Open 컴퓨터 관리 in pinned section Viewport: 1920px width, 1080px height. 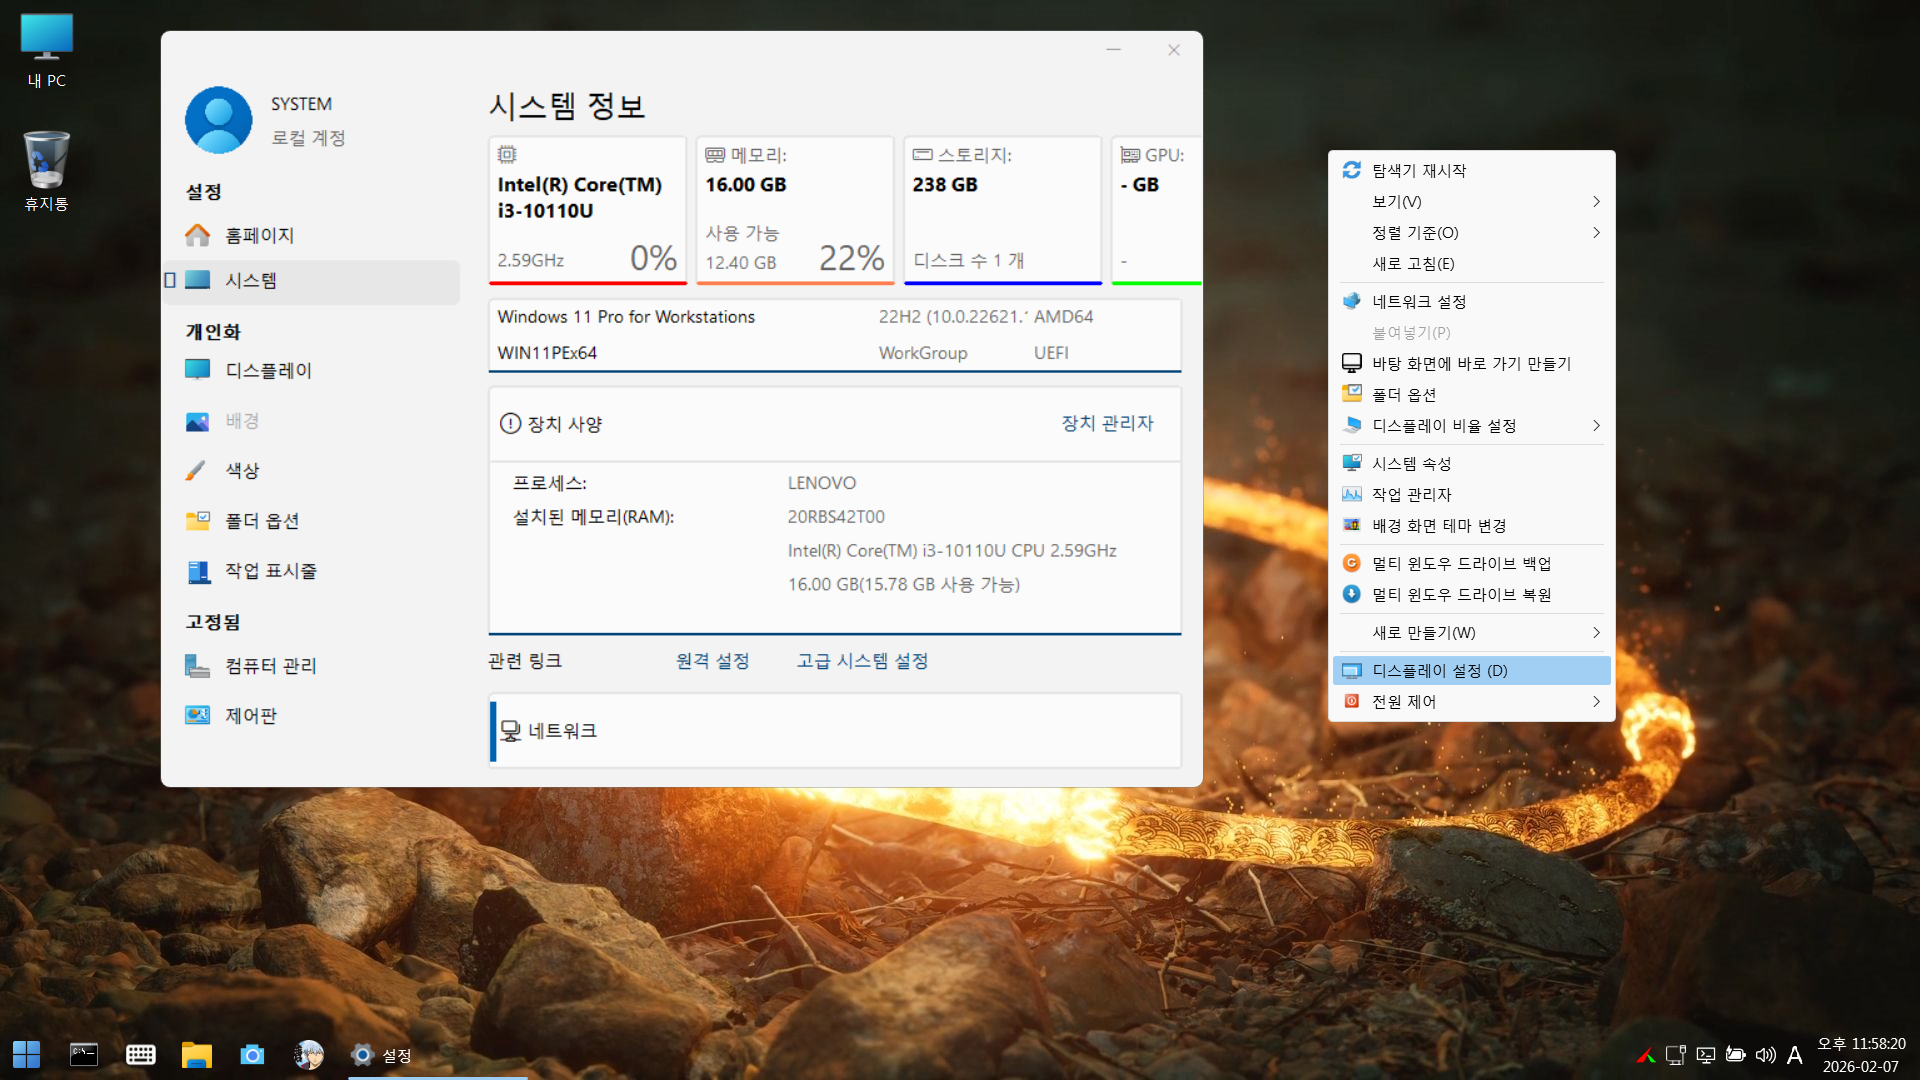(270, 665)
